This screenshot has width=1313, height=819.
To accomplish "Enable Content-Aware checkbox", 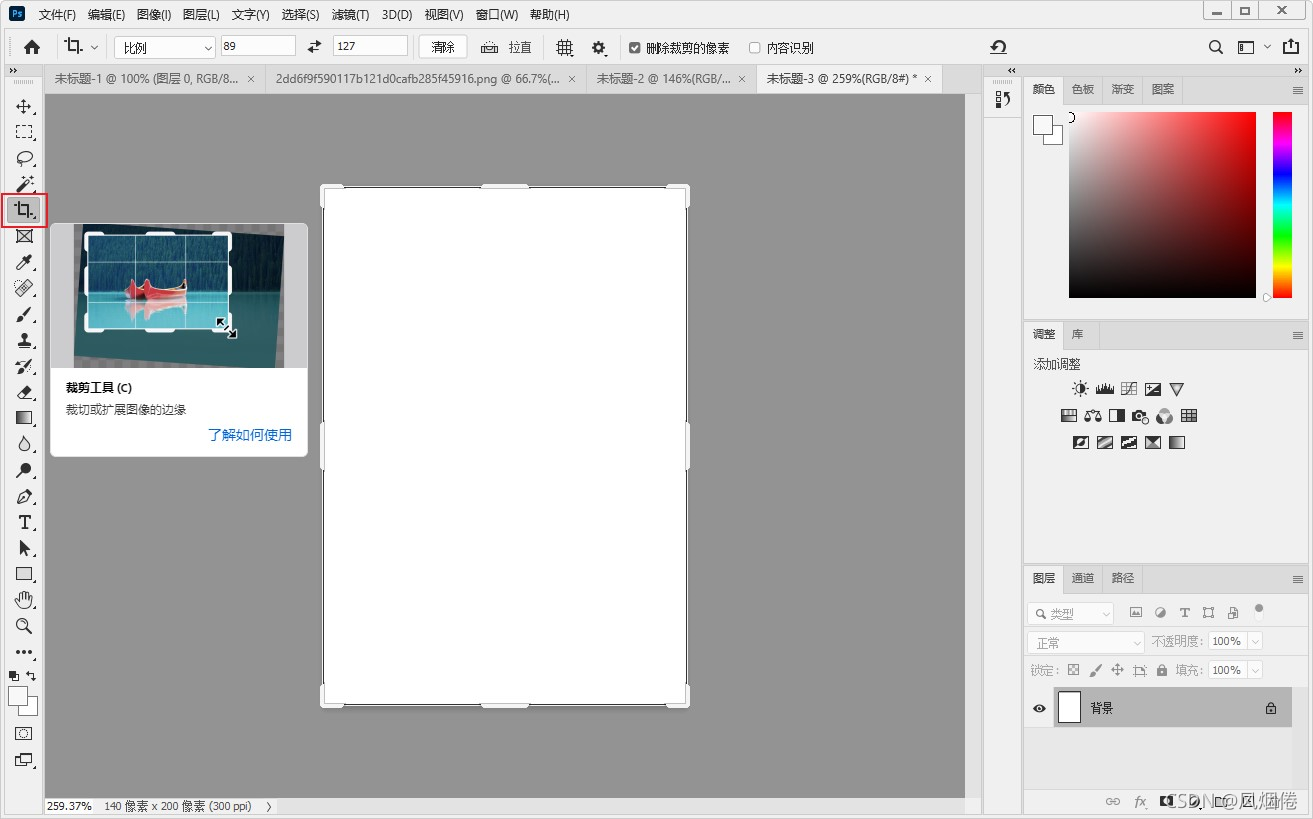I will pyautogui.click(x=755, y=47).
